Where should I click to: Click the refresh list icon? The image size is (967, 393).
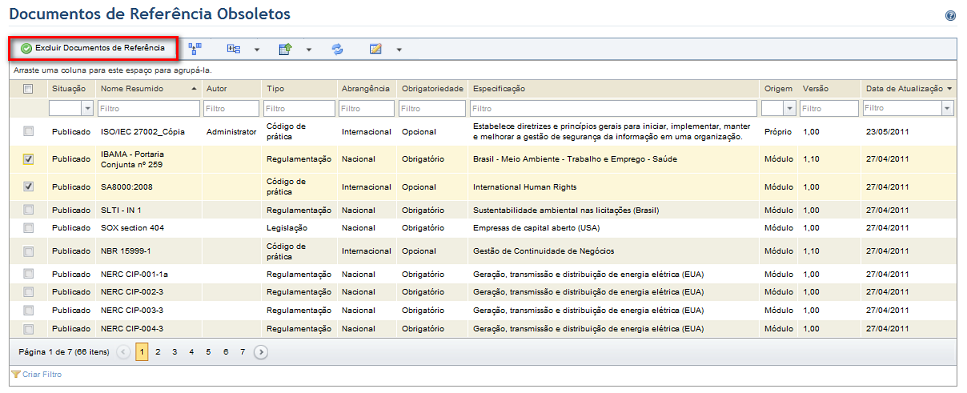pos(337,49)
